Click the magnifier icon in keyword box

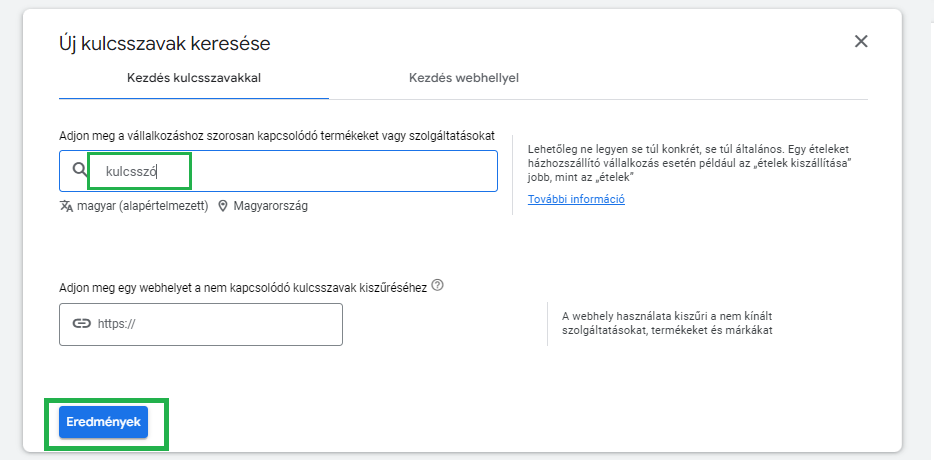[81, 171]
